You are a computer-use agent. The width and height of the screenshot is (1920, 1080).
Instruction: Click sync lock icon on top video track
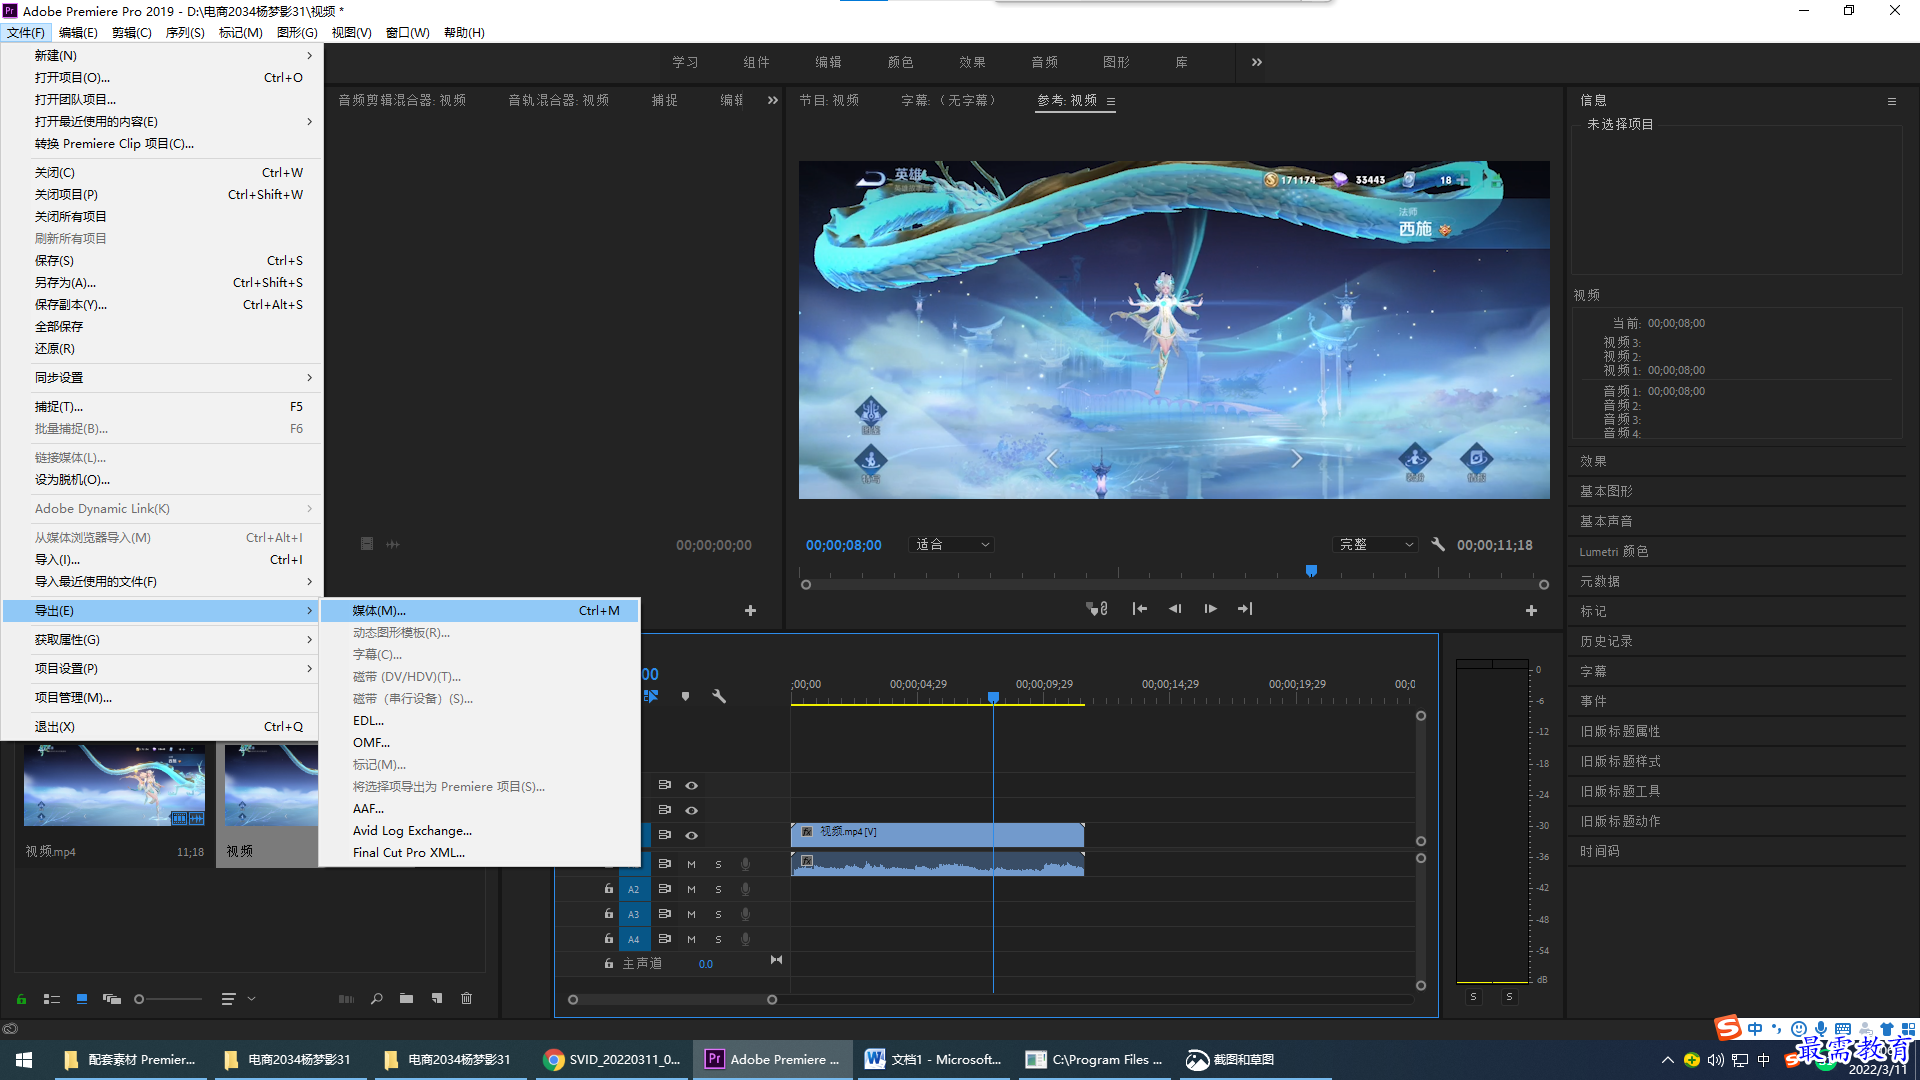[x=664, y=785]
